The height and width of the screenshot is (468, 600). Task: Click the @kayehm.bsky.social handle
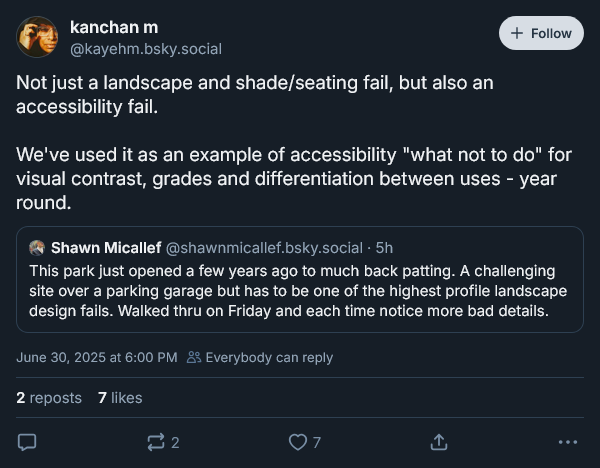(146, 48)
